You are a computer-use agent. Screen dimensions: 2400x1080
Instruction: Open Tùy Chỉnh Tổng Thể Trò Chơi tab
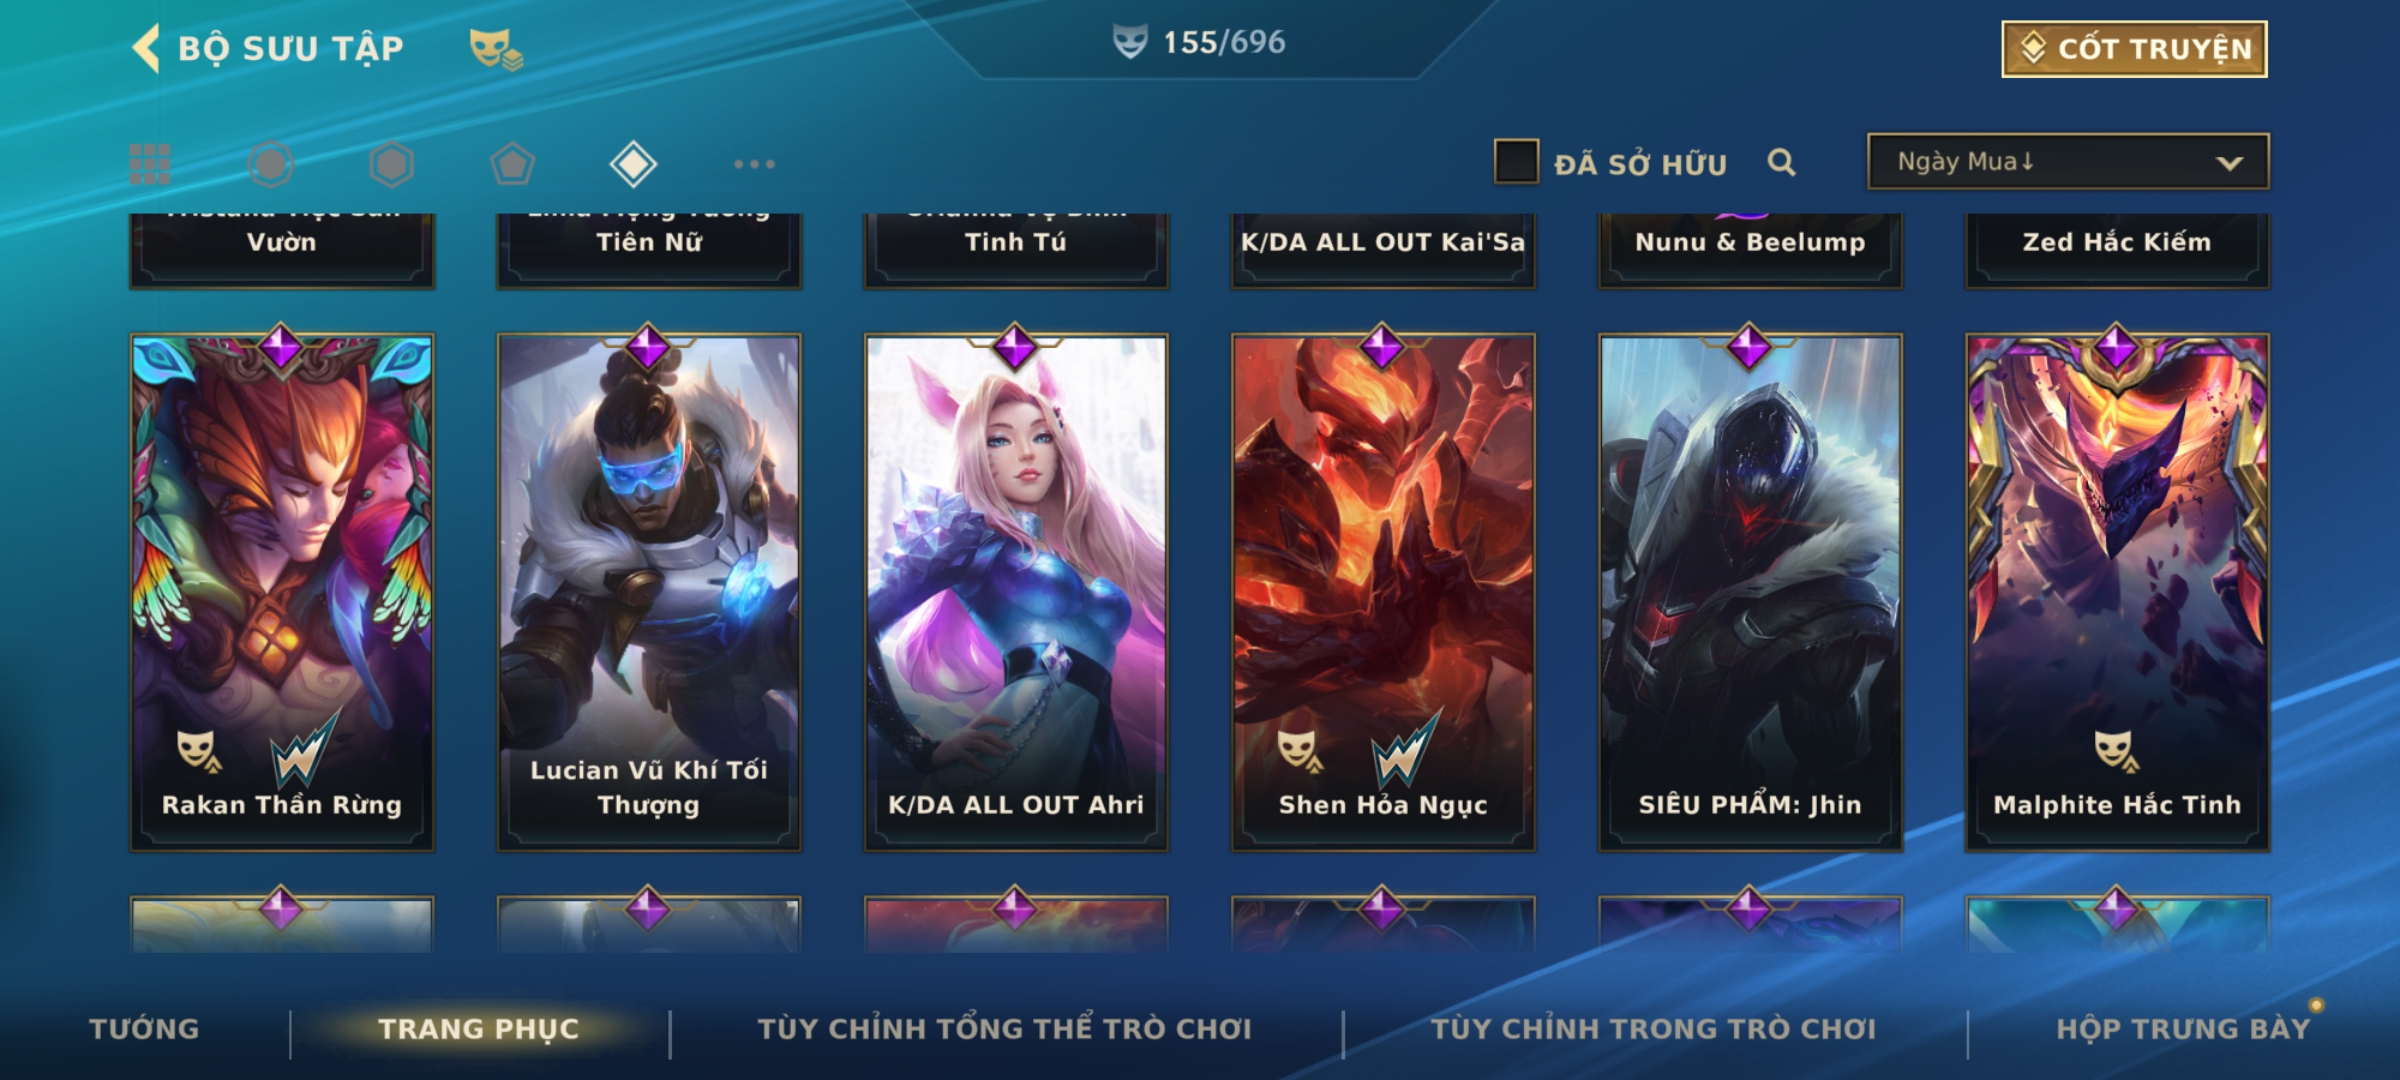[1005, 1029]
